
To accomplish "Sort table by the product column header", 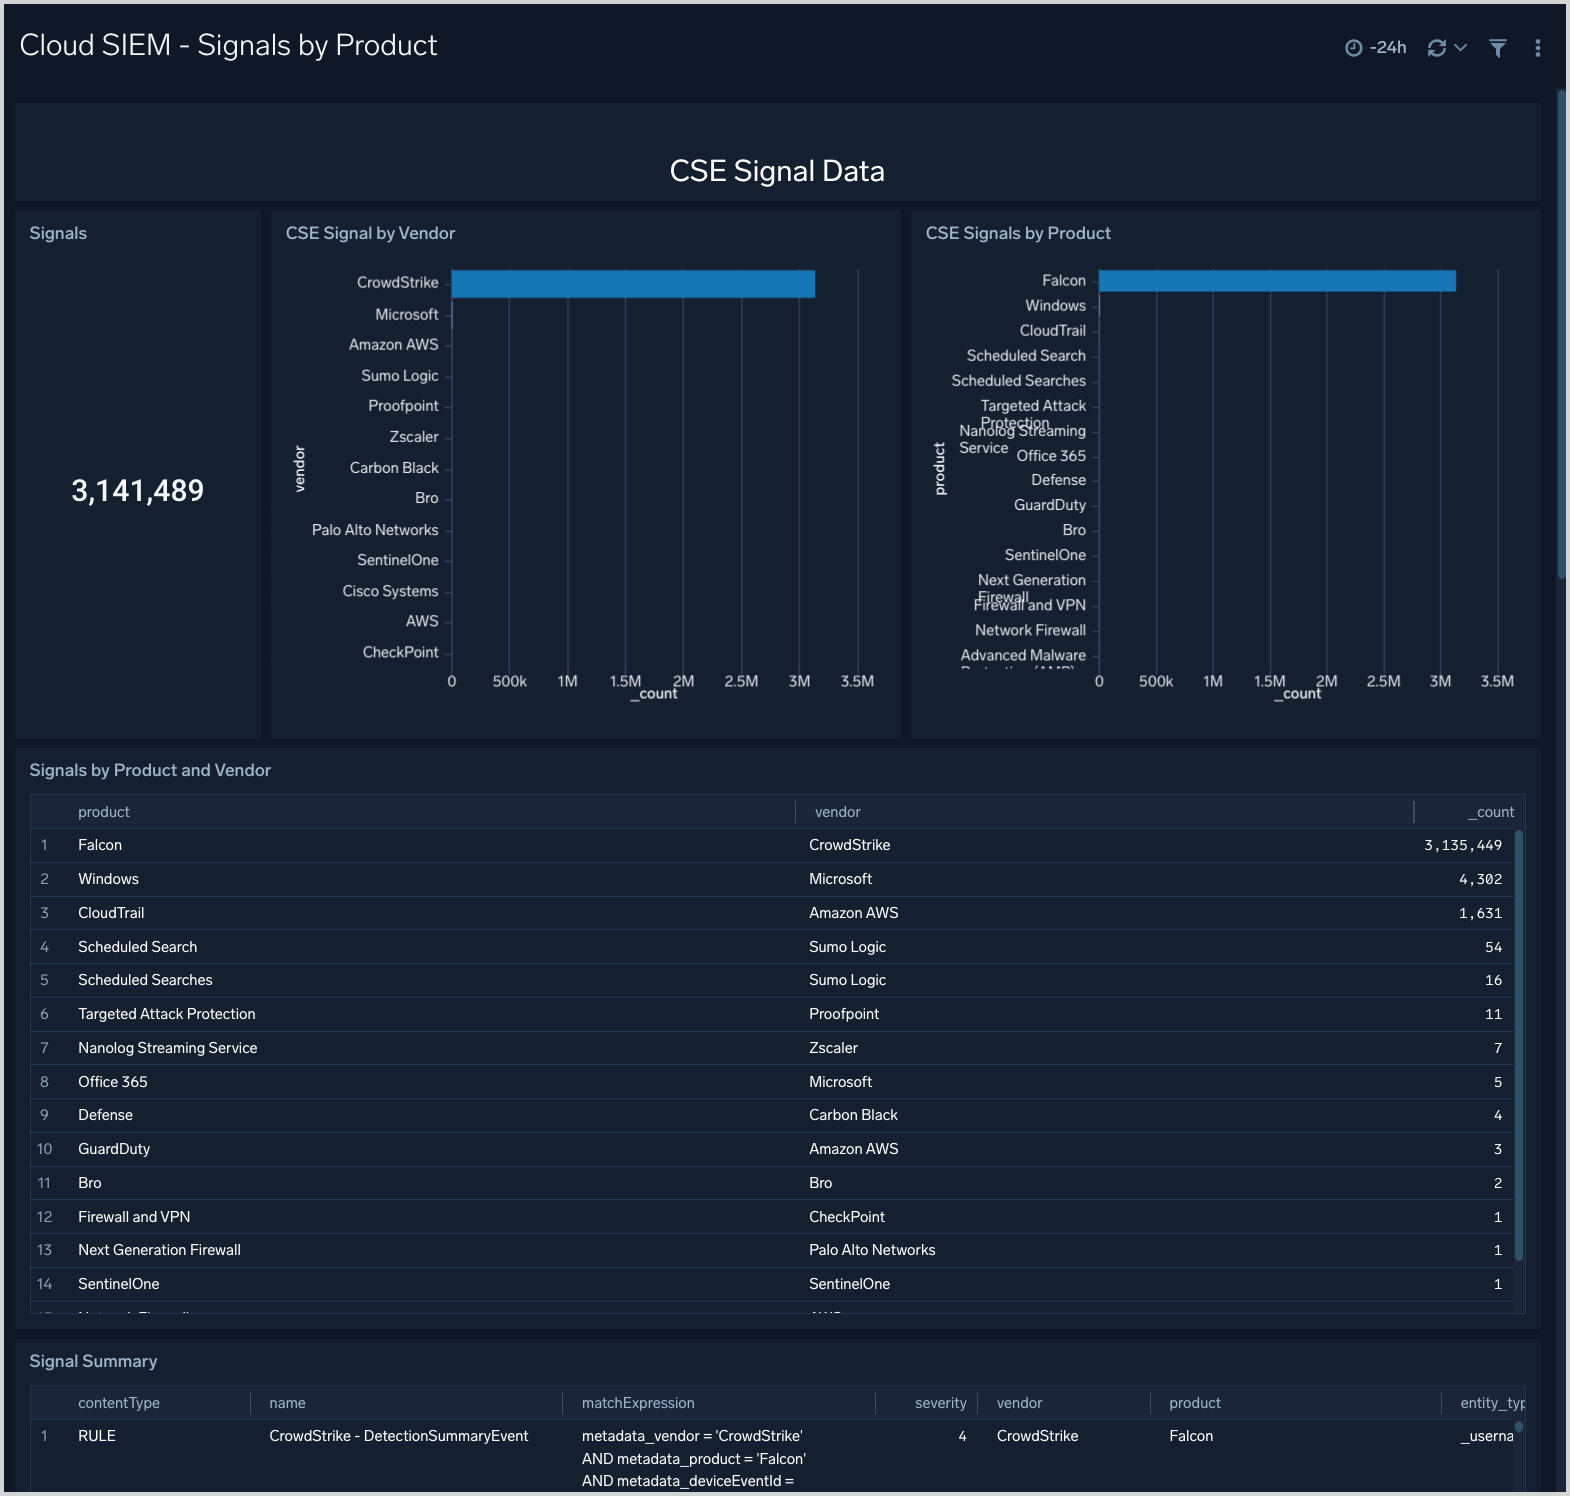I will [x=104, y=812].
